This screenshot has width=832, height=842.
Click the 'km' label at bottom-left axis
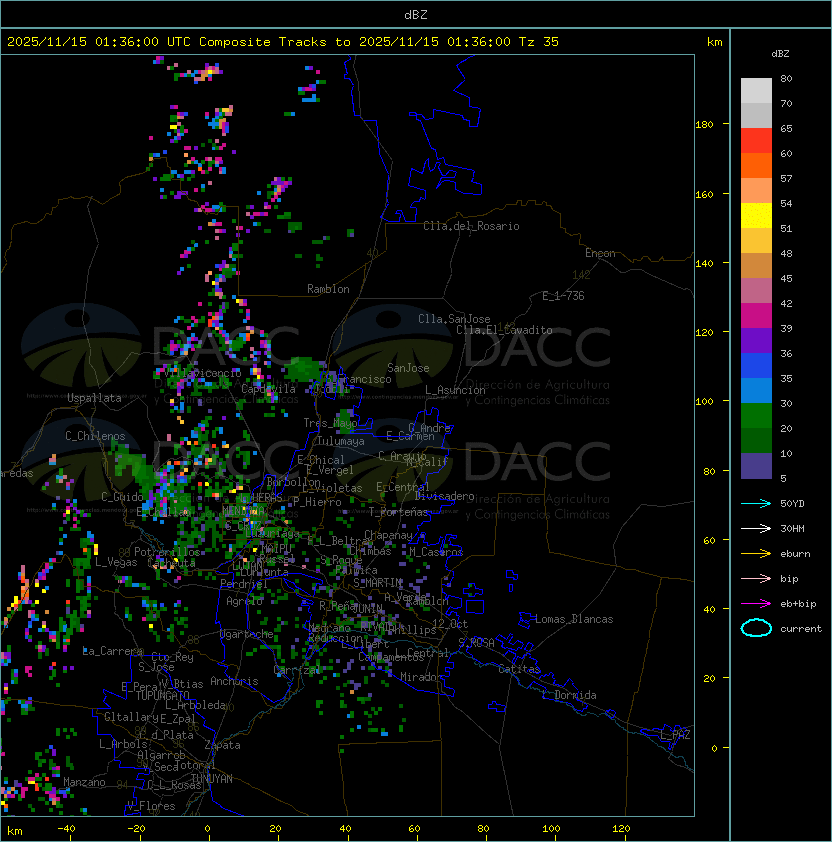(15, 831)
